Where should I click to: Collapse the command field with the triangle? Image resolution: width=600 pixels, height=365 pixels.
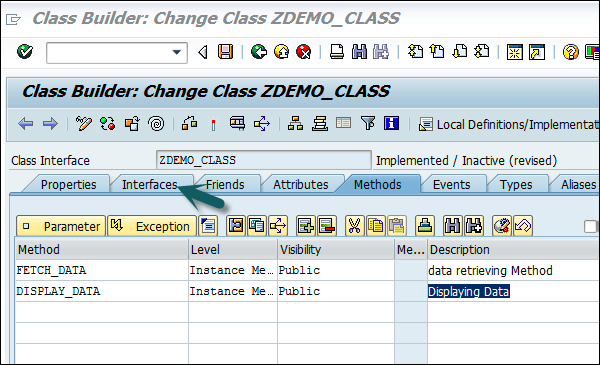[x=203, y=52]
